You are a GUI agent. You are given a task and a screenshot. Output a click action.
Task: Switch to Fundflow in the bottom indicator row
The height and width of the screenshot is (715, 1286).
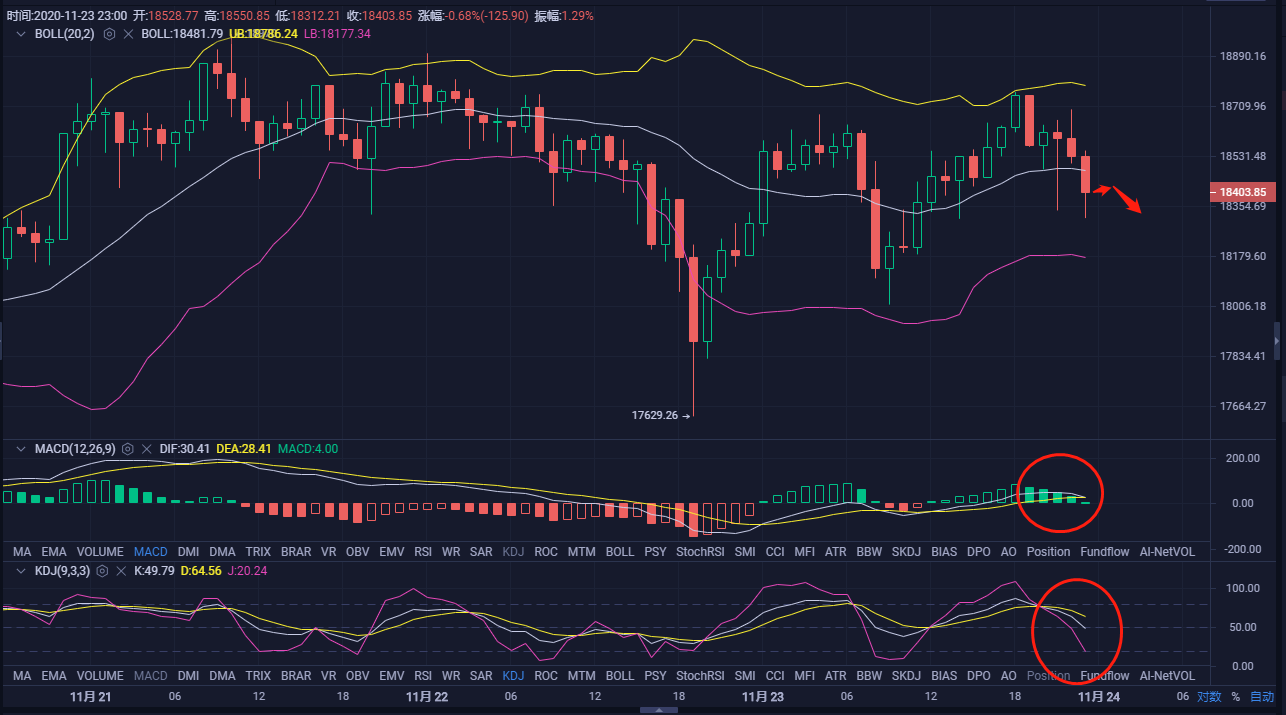(1105, 676)
